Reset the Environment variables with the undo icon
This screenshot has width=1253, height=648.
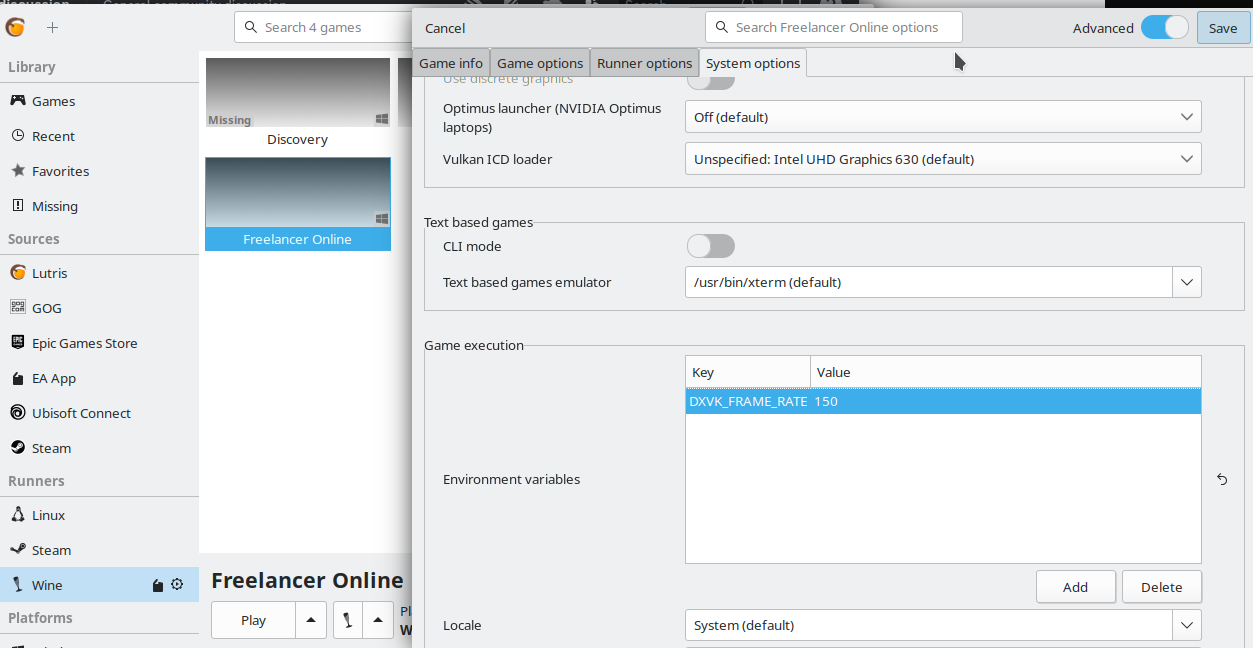pyautogui.click(x=1222, y=480)
